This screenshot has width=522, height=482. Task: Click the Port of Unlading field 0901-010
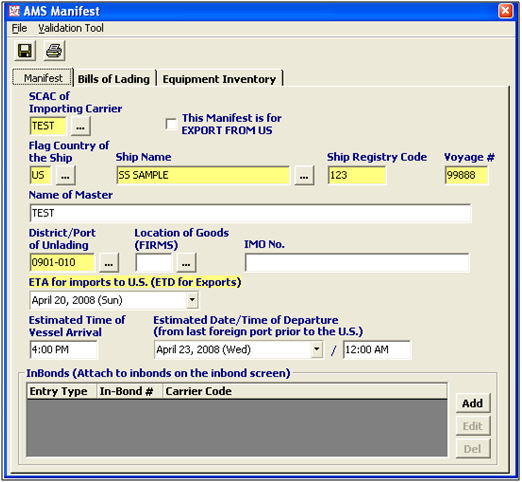pyautogui.click(x=62, y=263)
